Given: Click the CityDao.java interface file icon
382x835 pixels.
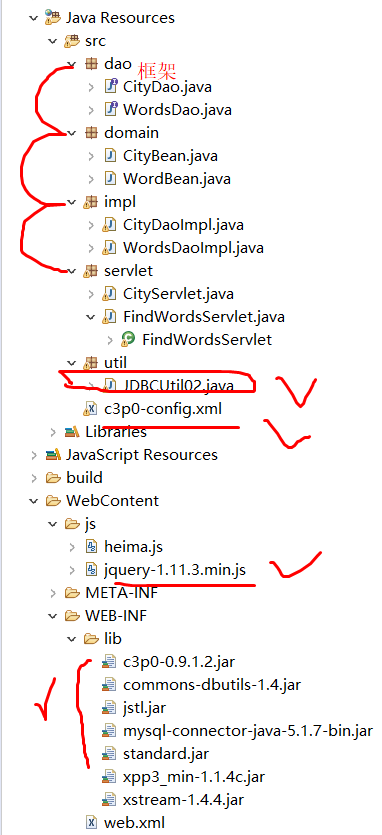Looking at the screenshot, I should [110, 86].
